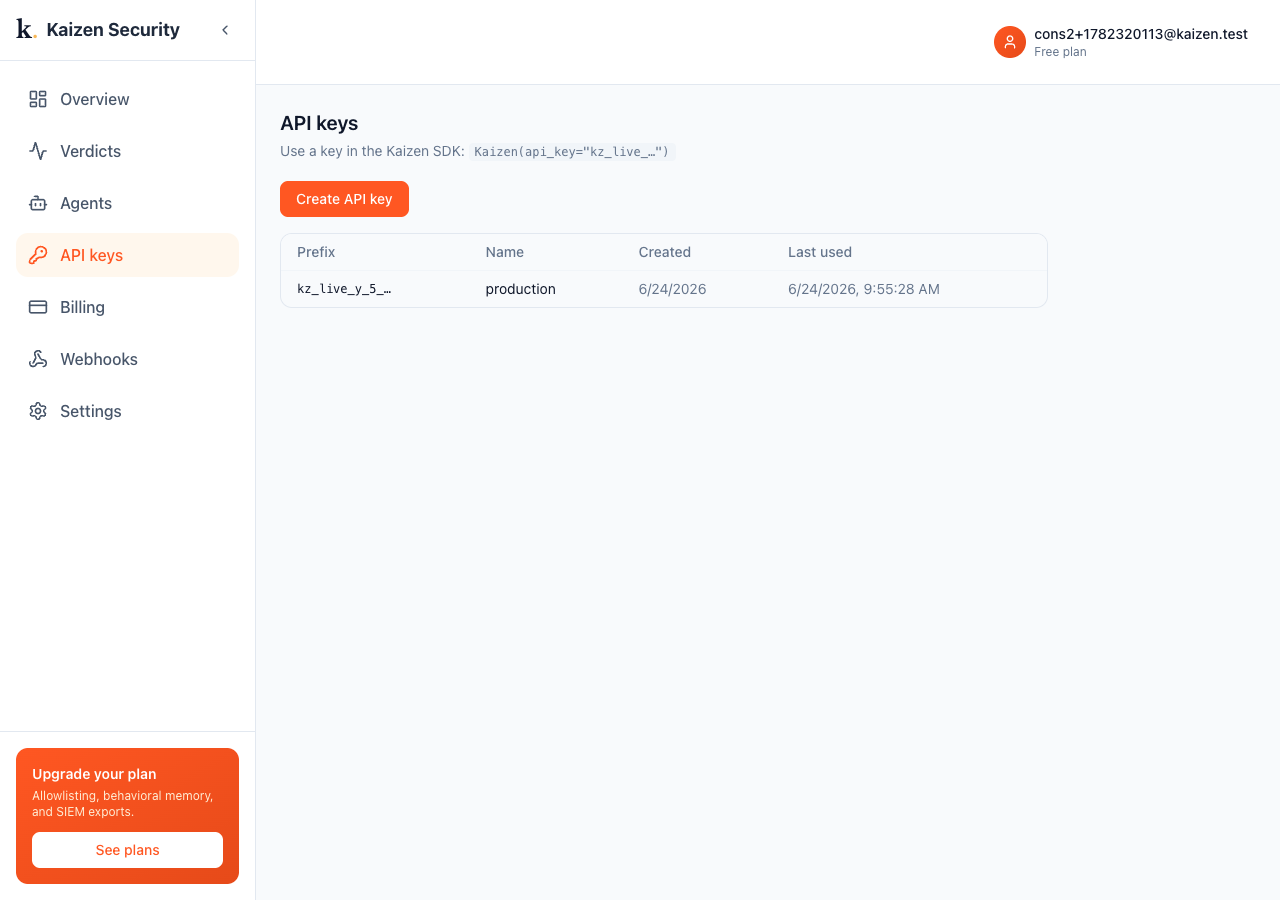Click the Name column header
1280x900 pixels.
click(x=505, y=252)
